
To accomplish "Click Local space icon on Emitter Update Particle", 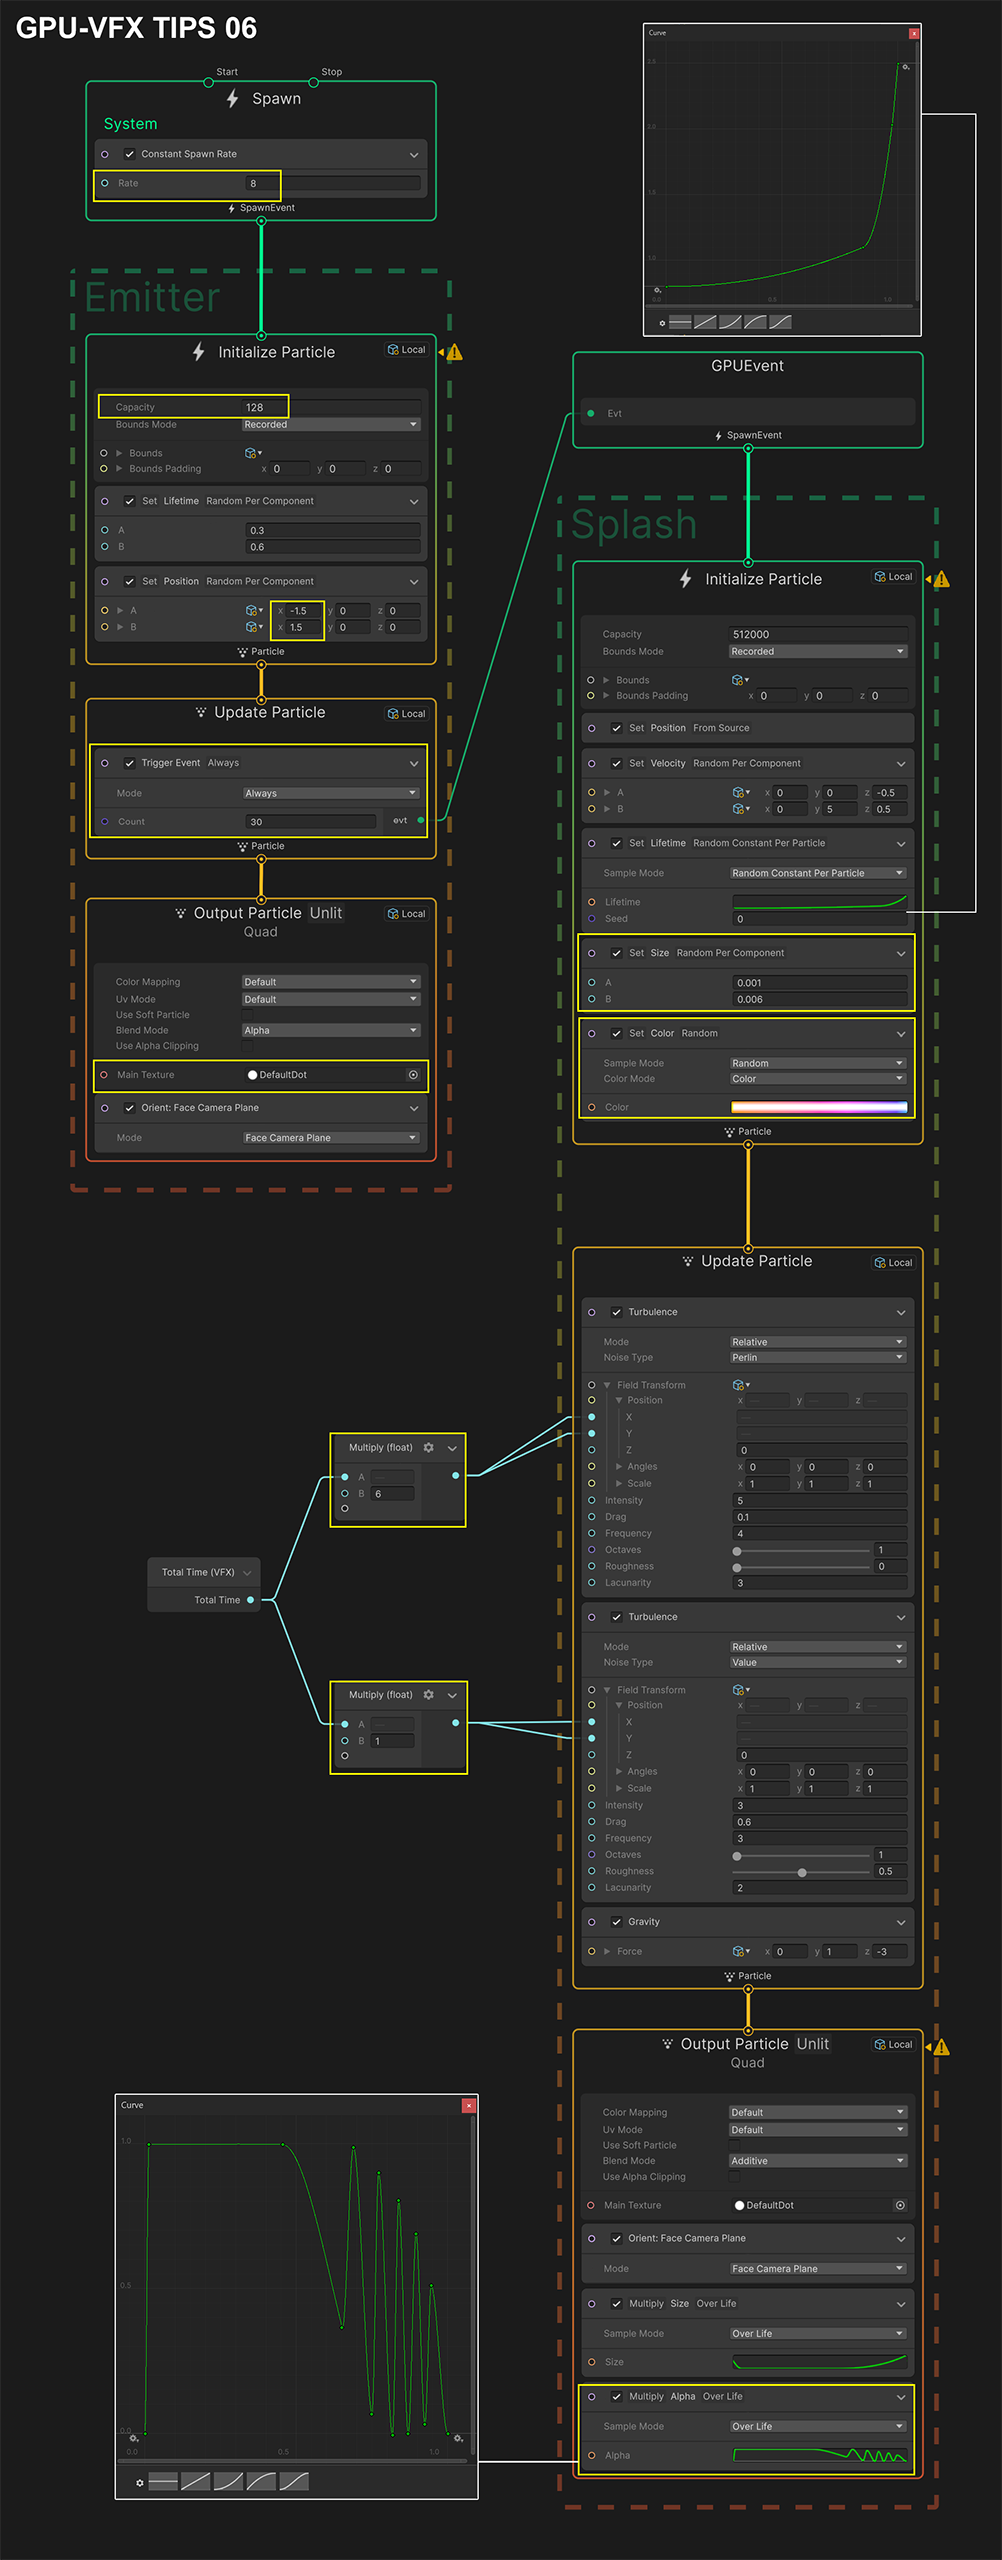I will [x=394, y=714].
